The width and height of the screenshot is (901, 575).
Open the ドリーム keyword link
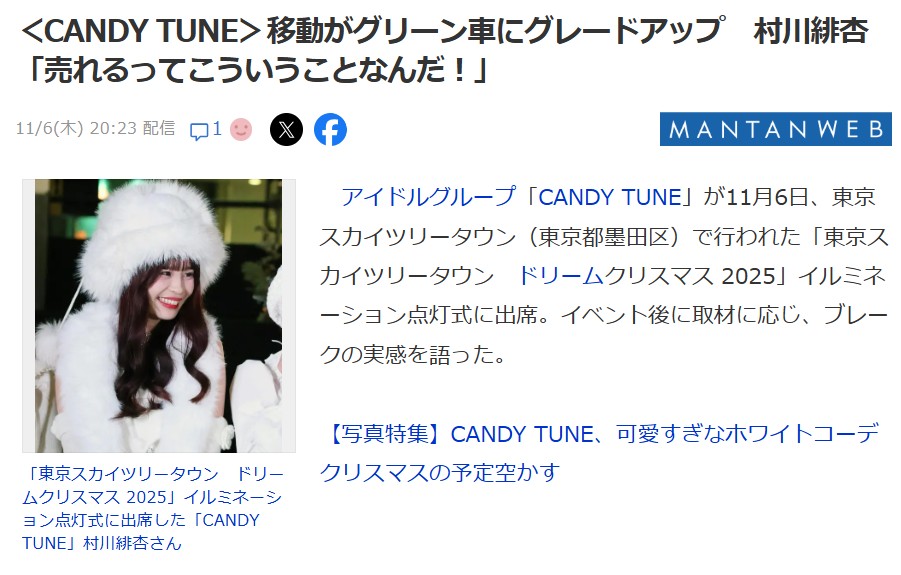click(561, 276)
